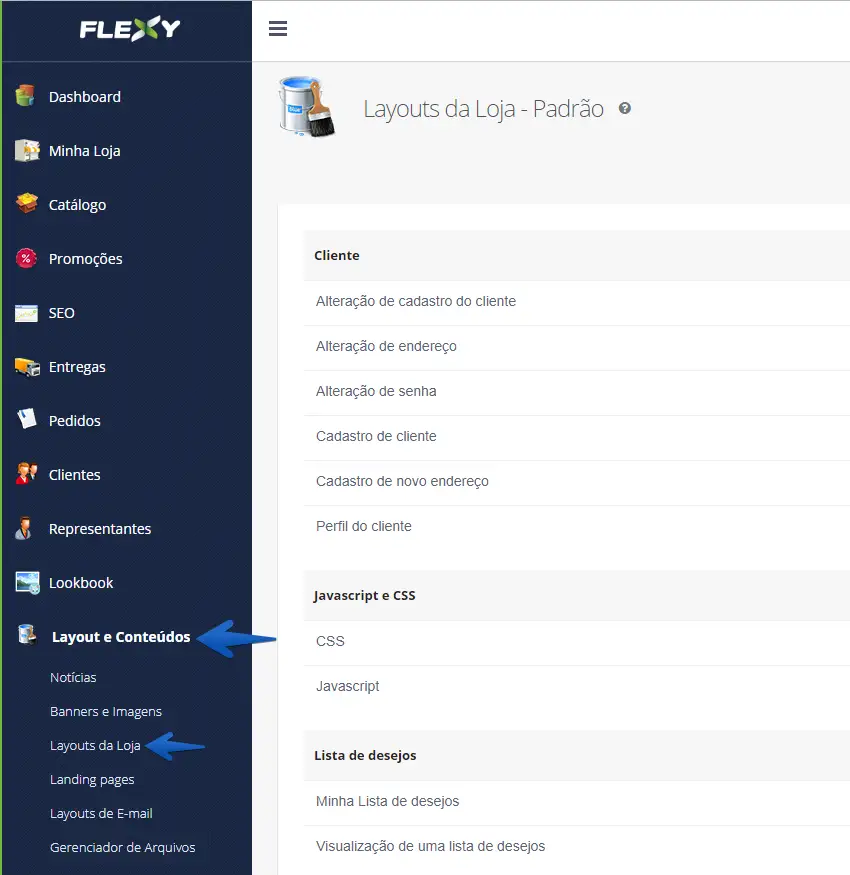Click the Promoções percent icon
The height and width of the screenshot is (875, 850).
26,258
